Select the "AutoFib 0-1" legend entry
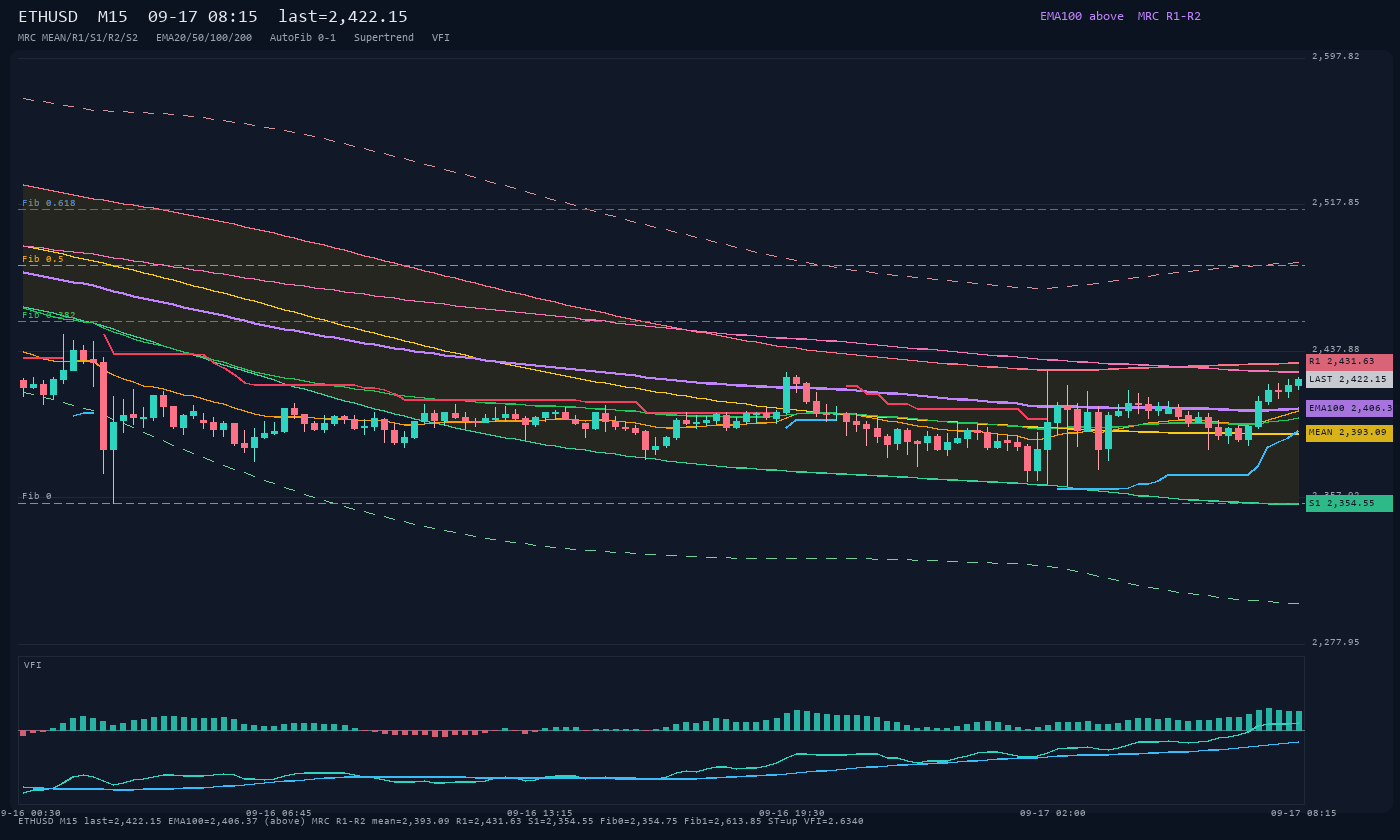Viewport: 1400px width, 840px height. click(303, 38)
